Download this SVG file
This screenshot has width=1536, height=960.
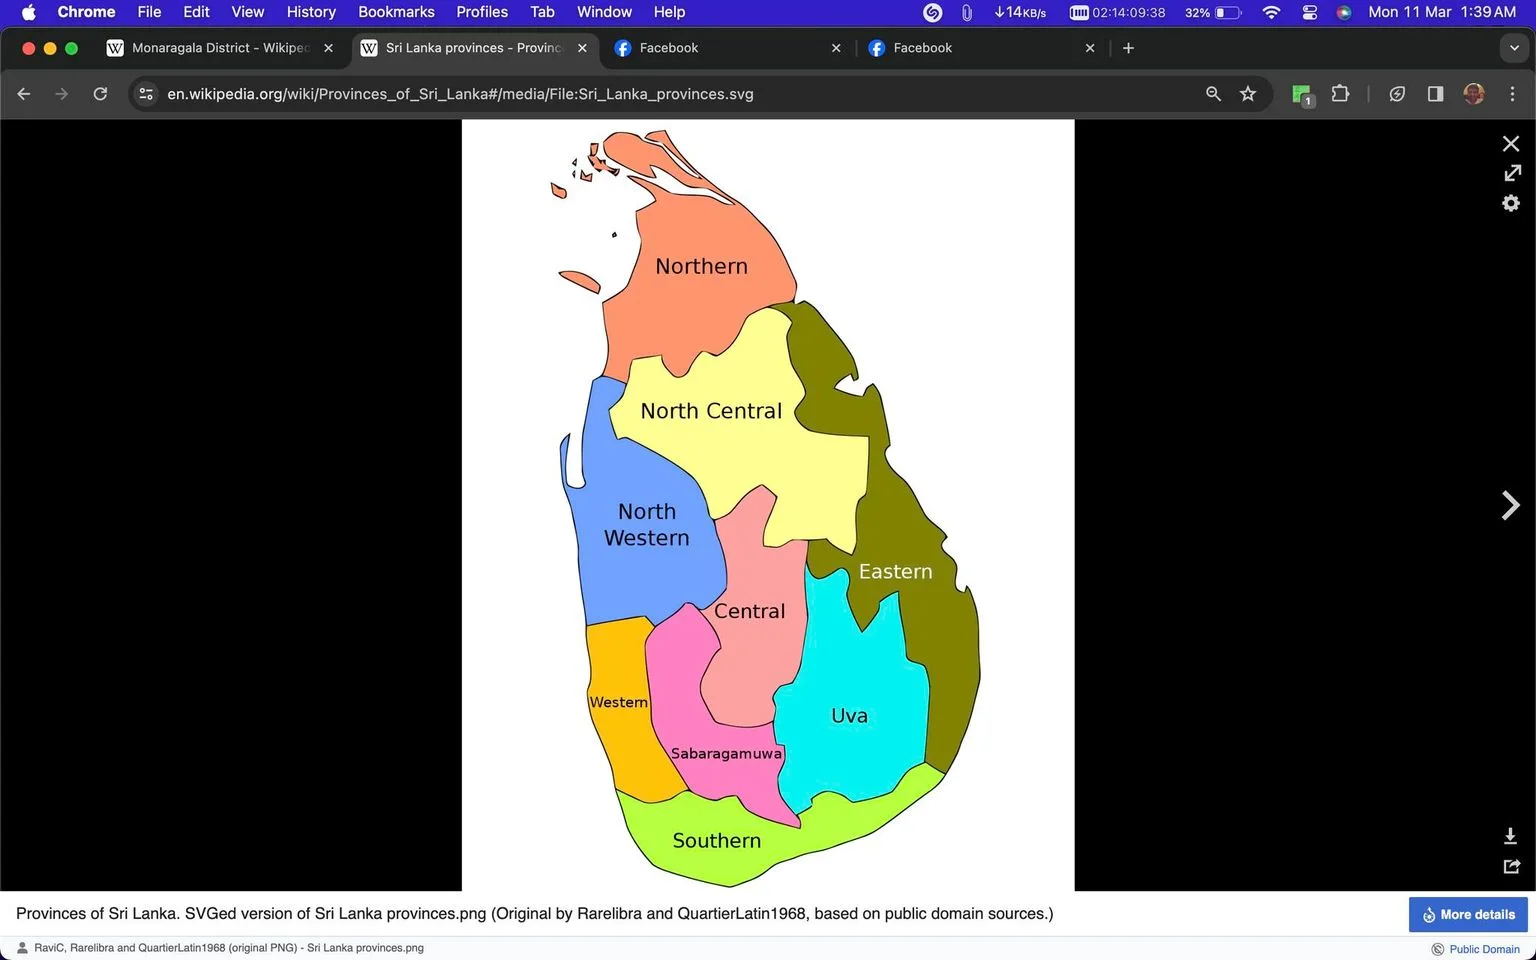pos(1510,836)
